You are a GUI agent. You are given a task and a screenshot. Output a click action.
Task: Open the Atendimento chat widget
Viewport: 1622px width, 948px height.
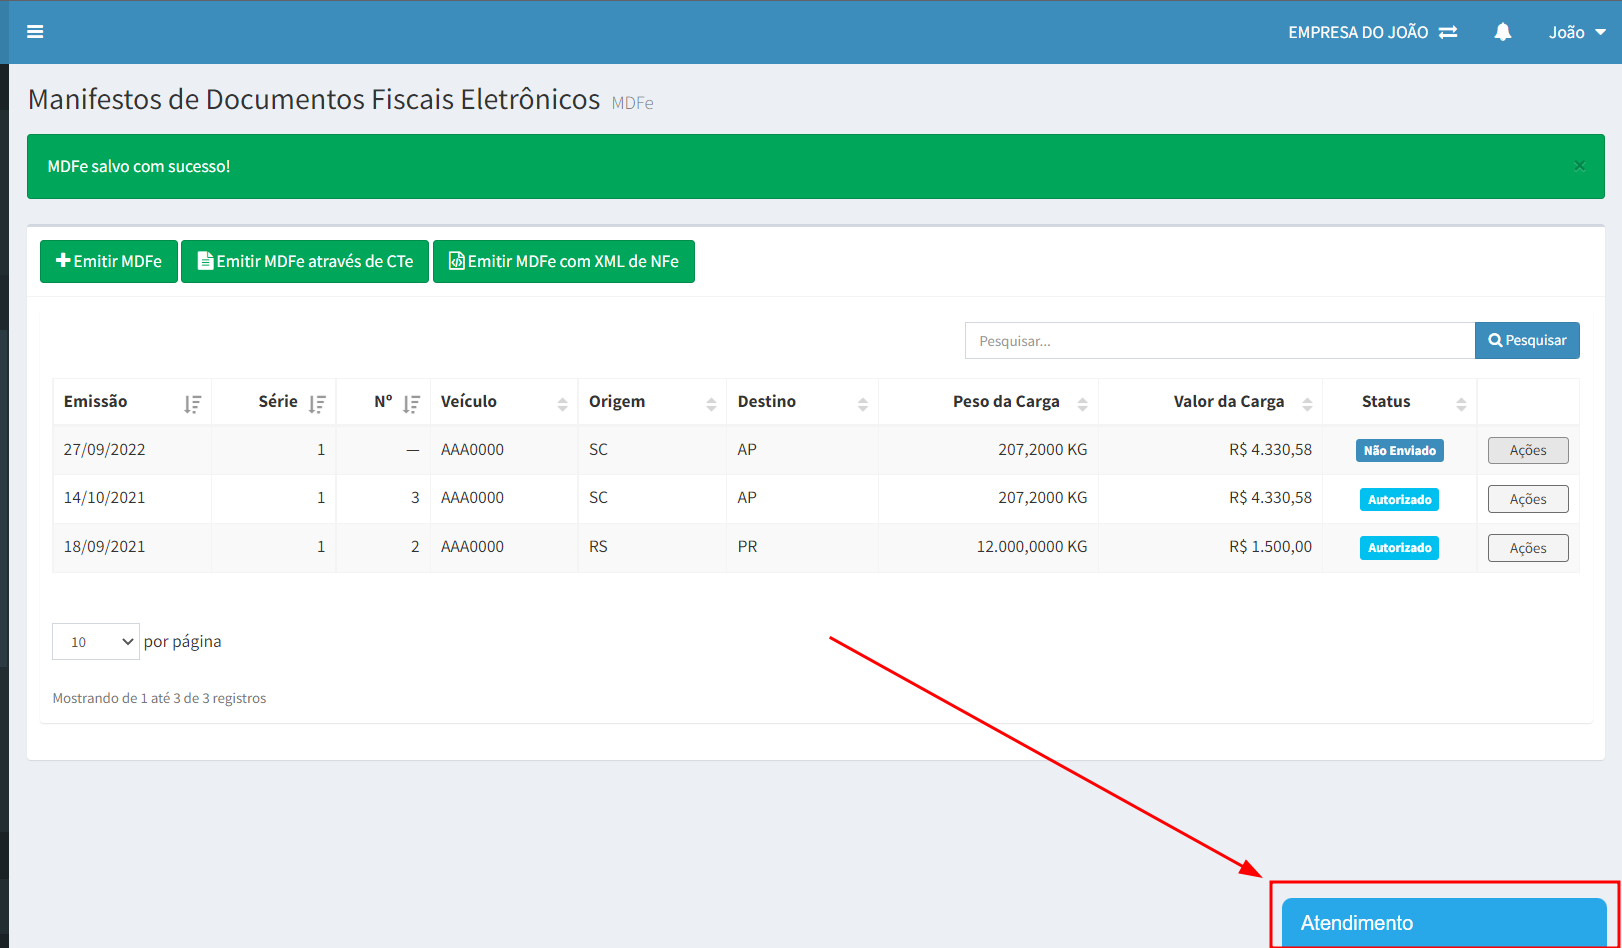click(x=1443, y=922)
